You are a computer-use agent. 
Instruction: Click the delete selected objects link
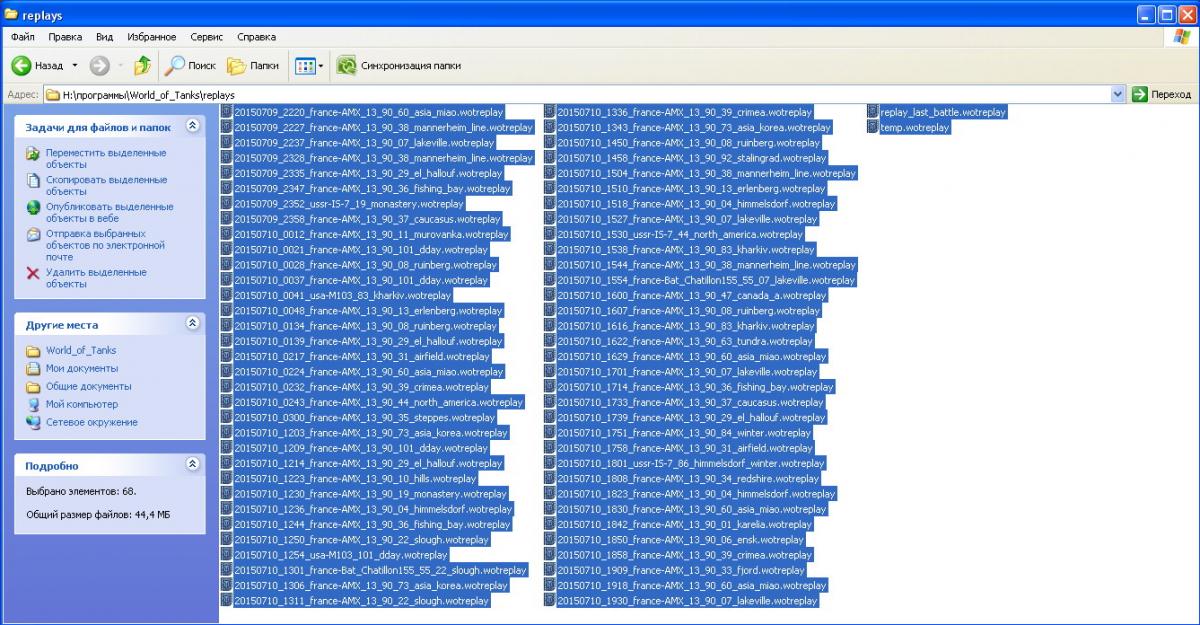95,278
